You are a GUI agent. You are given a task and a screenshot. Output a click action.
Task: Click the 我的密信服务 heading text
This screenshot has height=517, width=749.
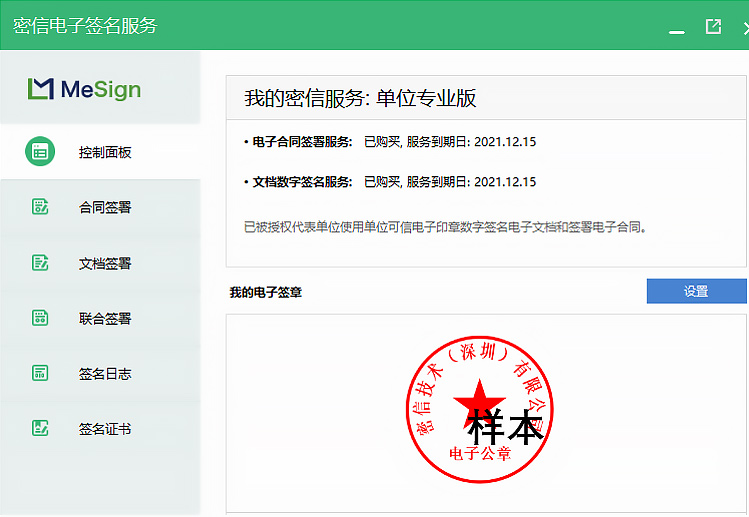point(360,98)
